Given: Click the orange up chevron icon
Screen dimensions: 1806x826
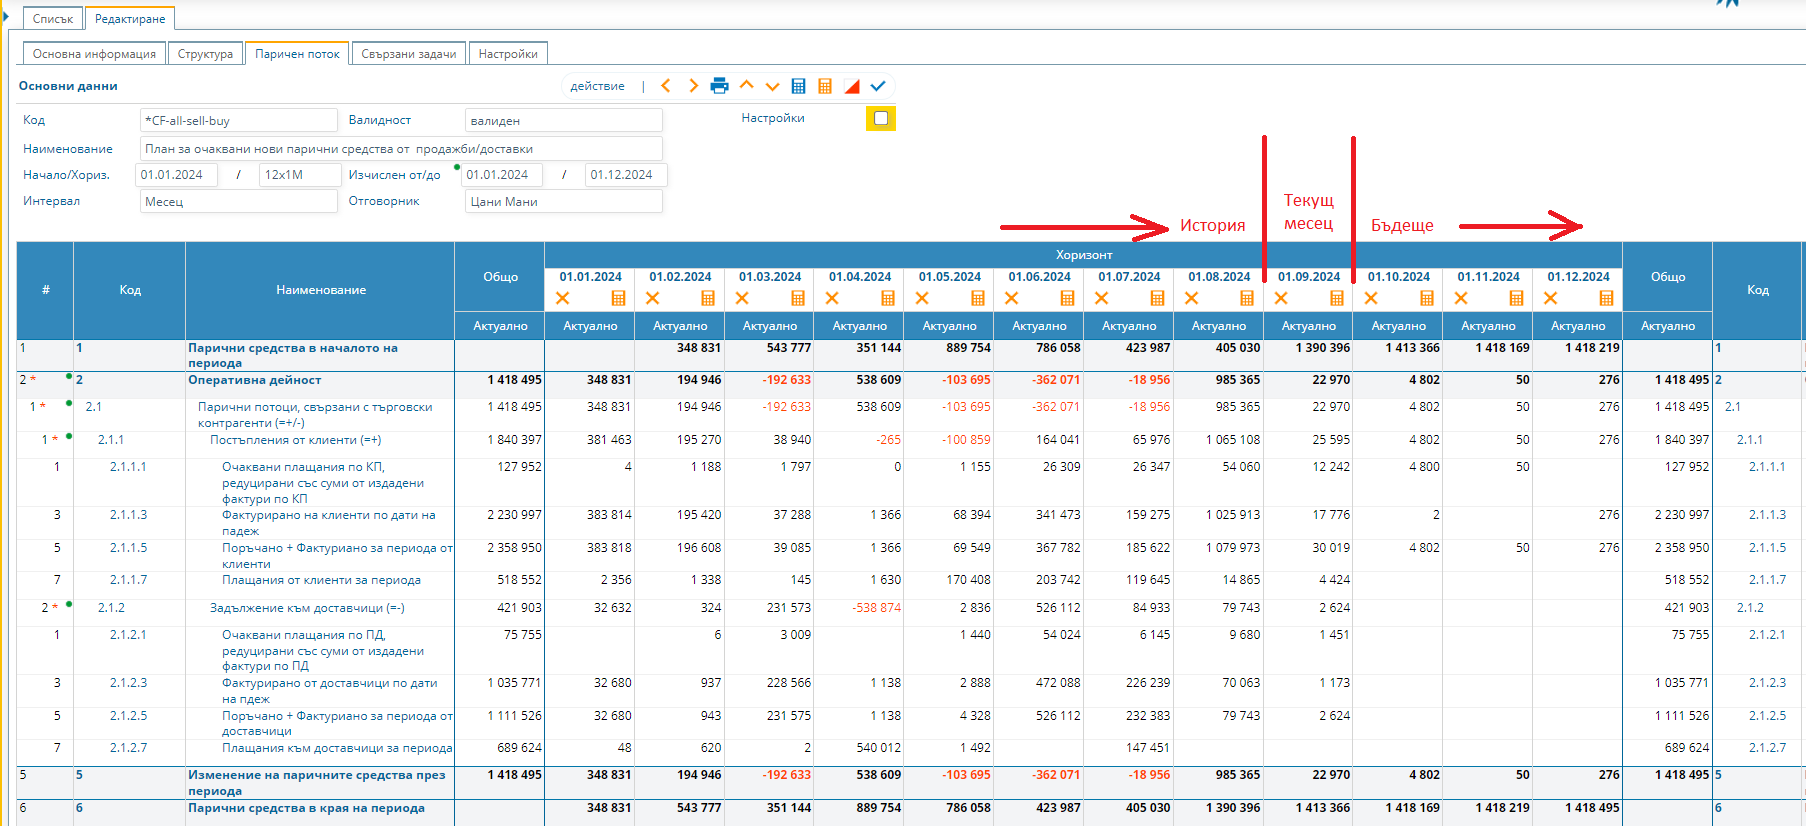Looking at the screenshot, I should click(x=746, y=85).
